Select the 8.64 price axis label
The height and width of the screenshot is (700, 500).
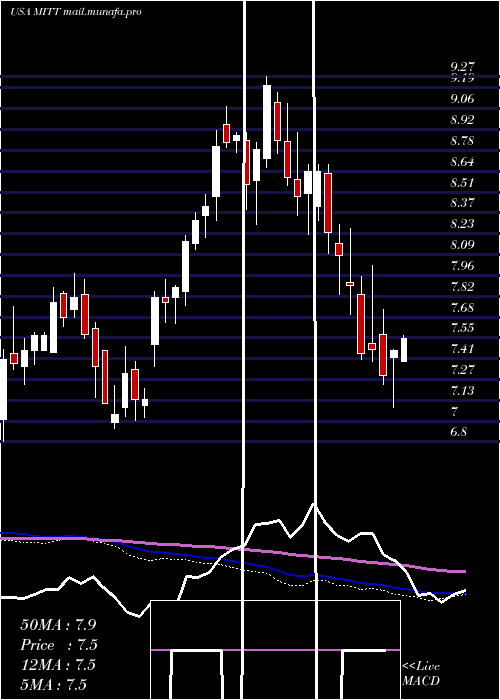tap(463, 161)
